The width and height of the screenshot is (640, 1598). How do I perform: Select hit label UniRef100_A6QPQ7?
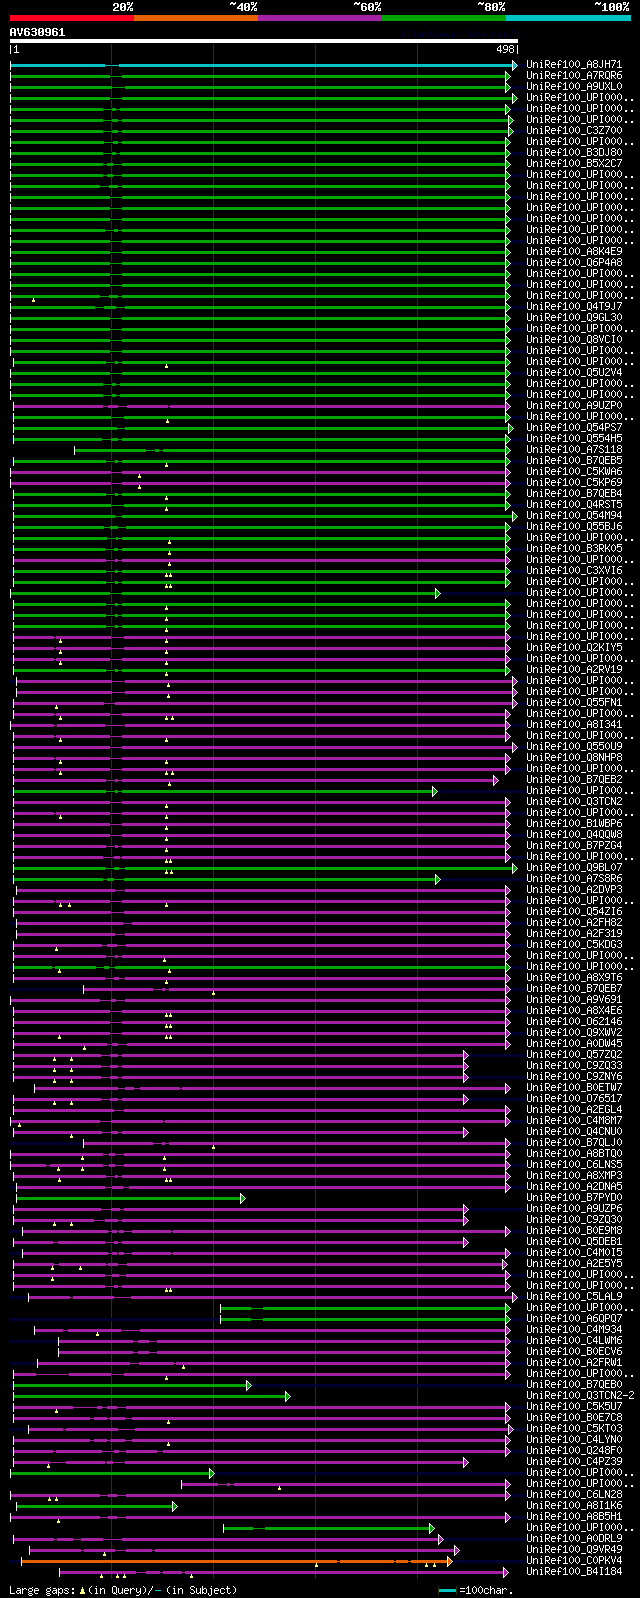tap(574, 1319)
